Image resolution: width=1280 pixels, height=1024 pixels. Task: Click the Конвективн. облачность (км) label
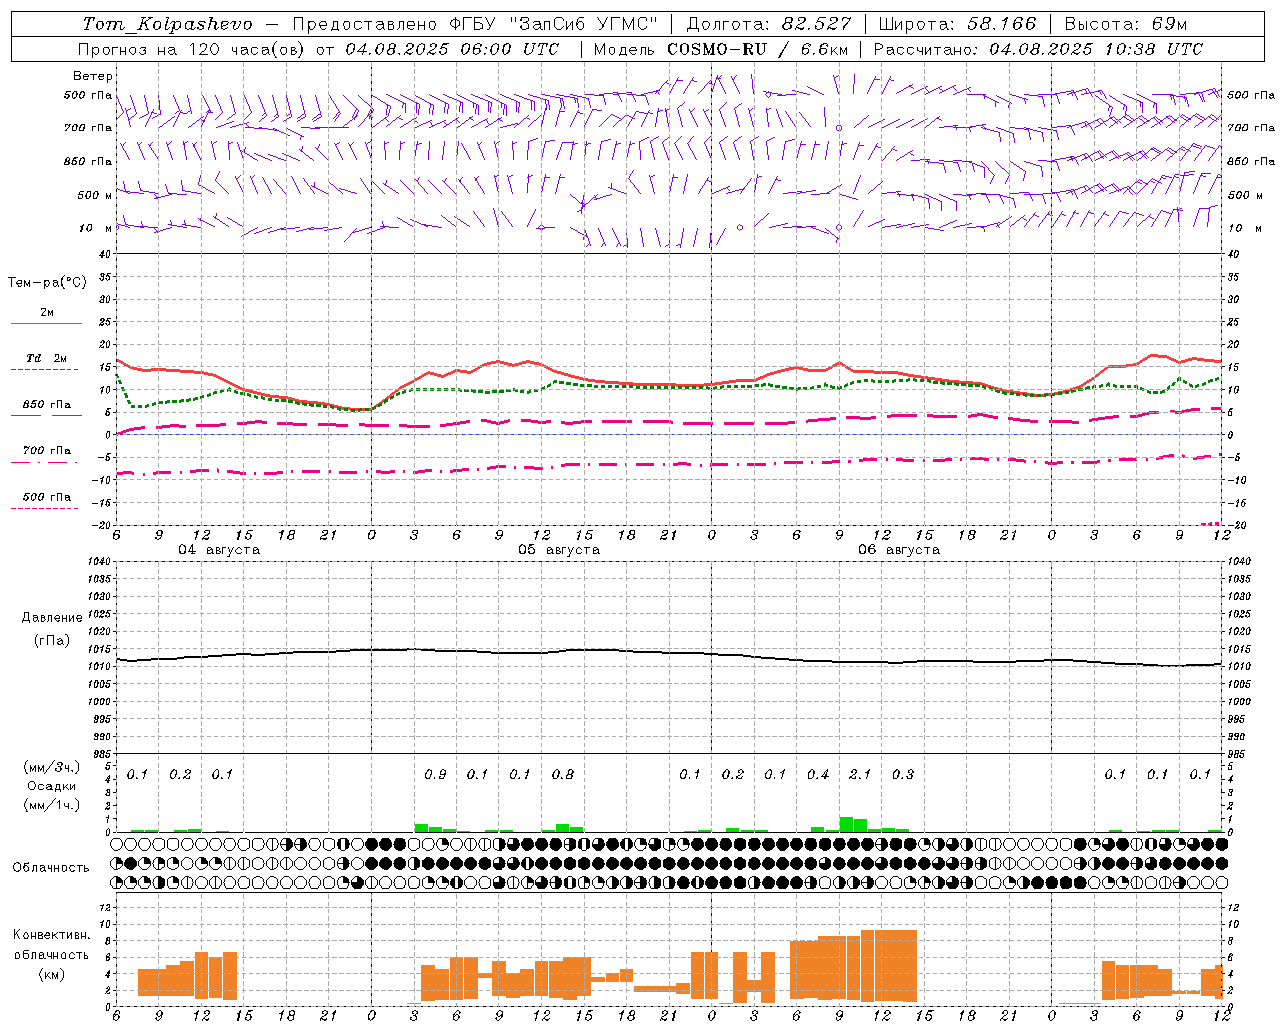point(51,954)
